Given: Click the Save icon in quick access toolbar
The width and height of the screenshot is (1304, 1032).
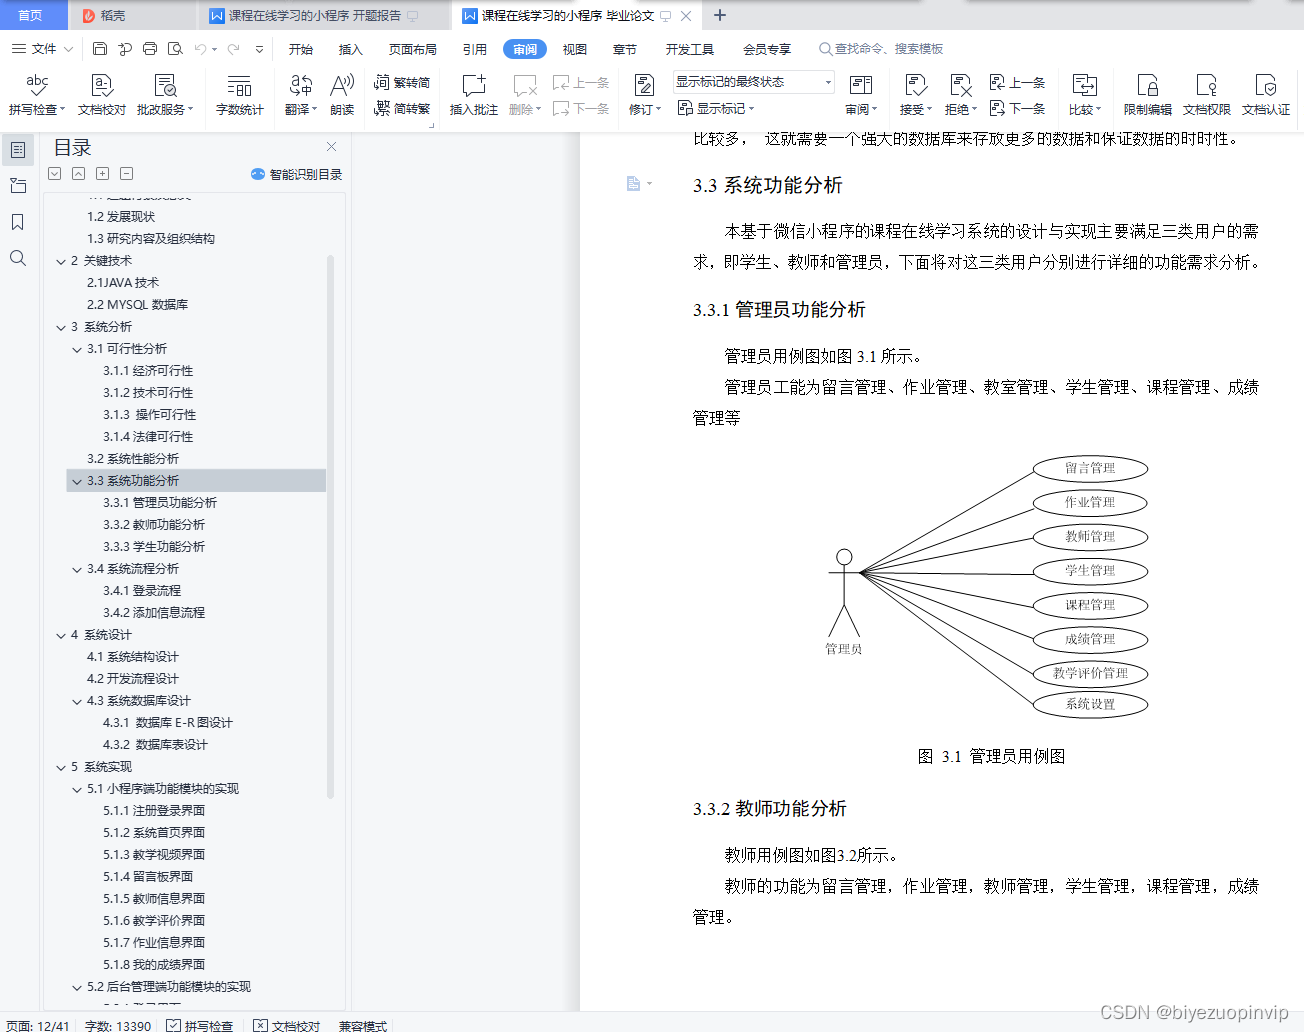Looking at the screenshot, I should 99,48.
